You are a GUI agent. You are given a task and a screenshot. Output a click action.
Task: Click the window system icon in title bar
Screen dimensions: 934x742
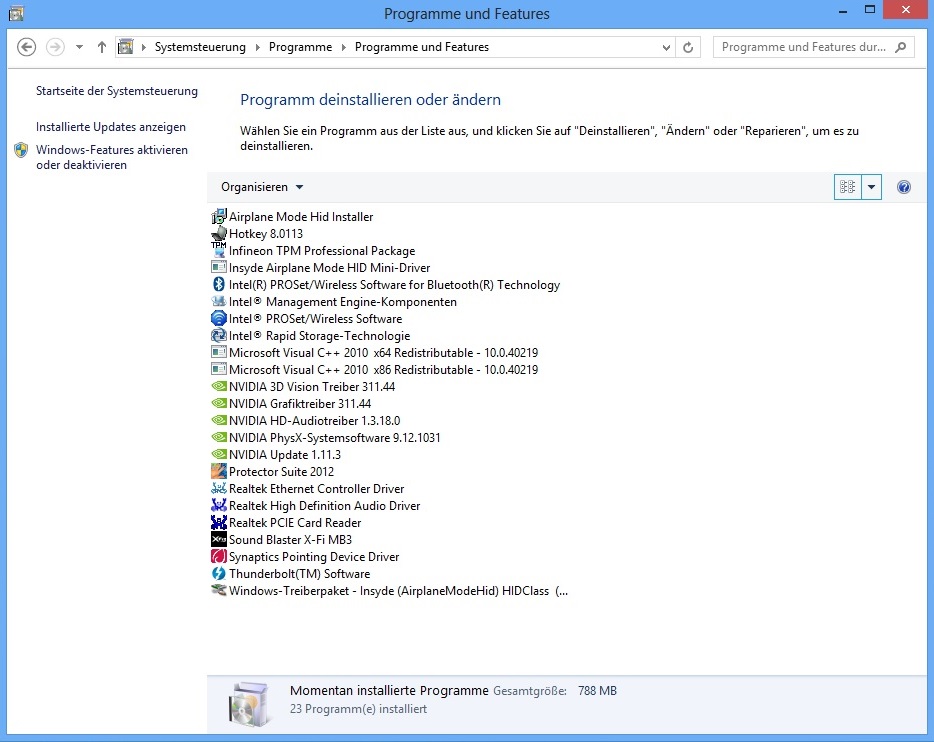(x=16, y=13)
